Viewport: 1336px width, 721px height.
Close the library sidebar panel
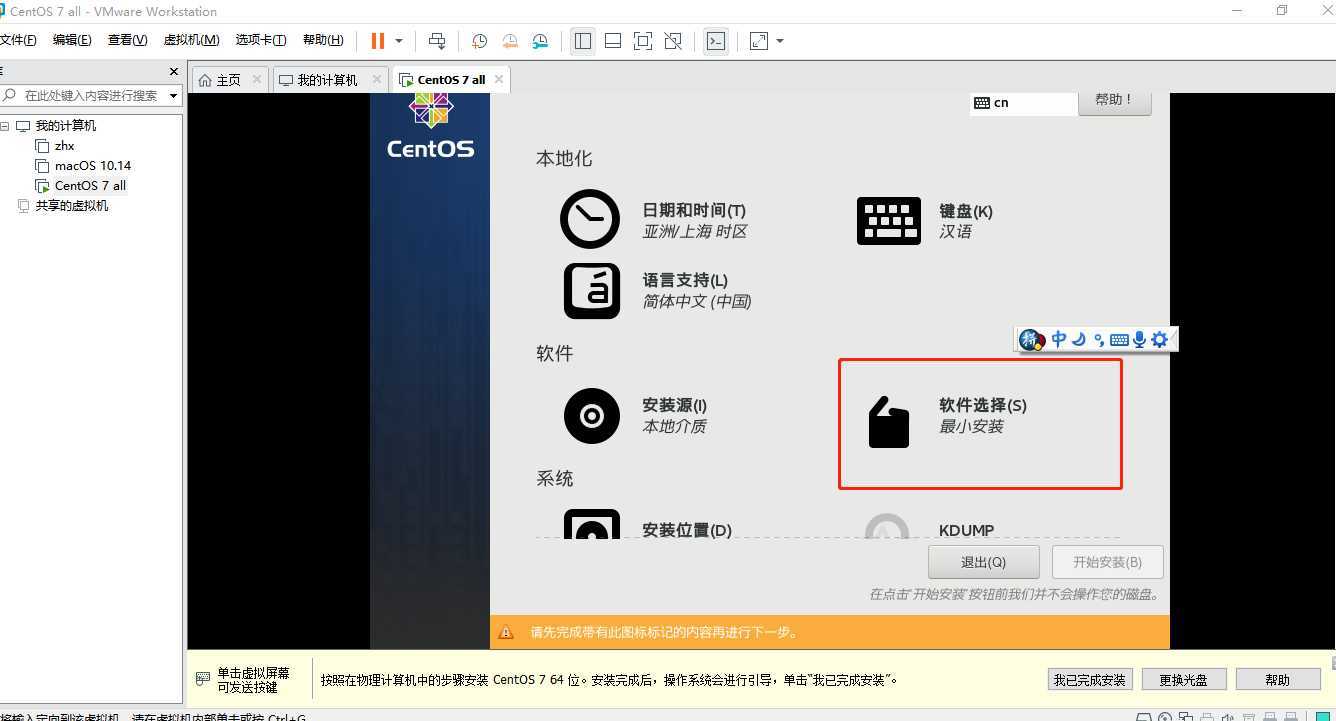pyautogui.click(x=174, y=72)
